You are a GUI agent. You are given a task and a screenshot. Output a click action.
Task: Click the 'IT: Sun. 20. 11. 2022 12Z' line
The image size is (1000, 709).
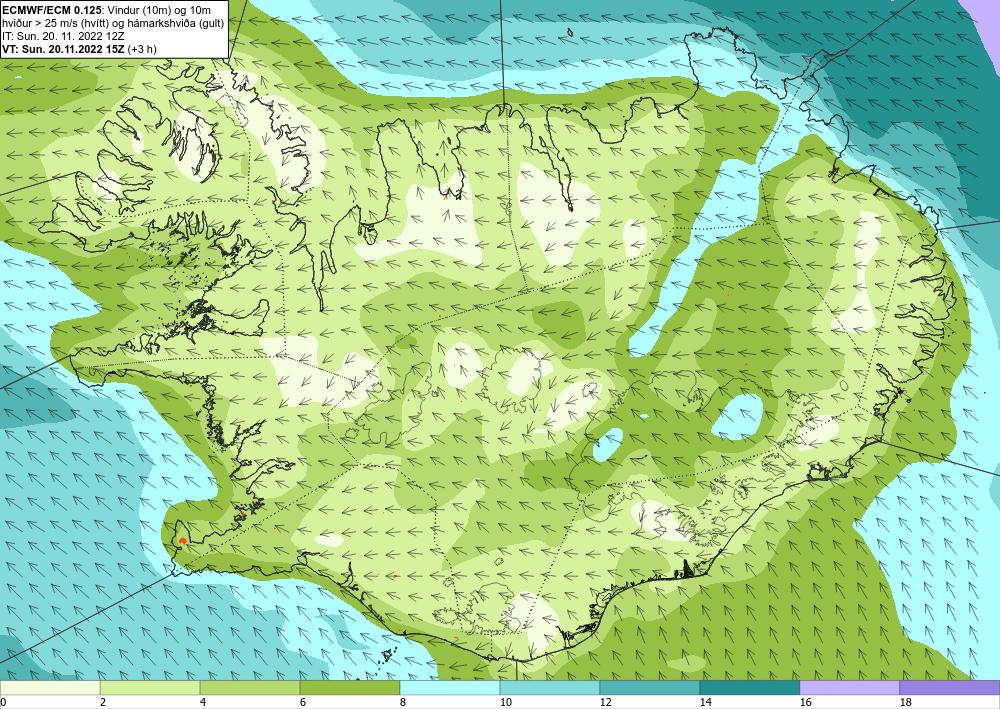point(64,36)
